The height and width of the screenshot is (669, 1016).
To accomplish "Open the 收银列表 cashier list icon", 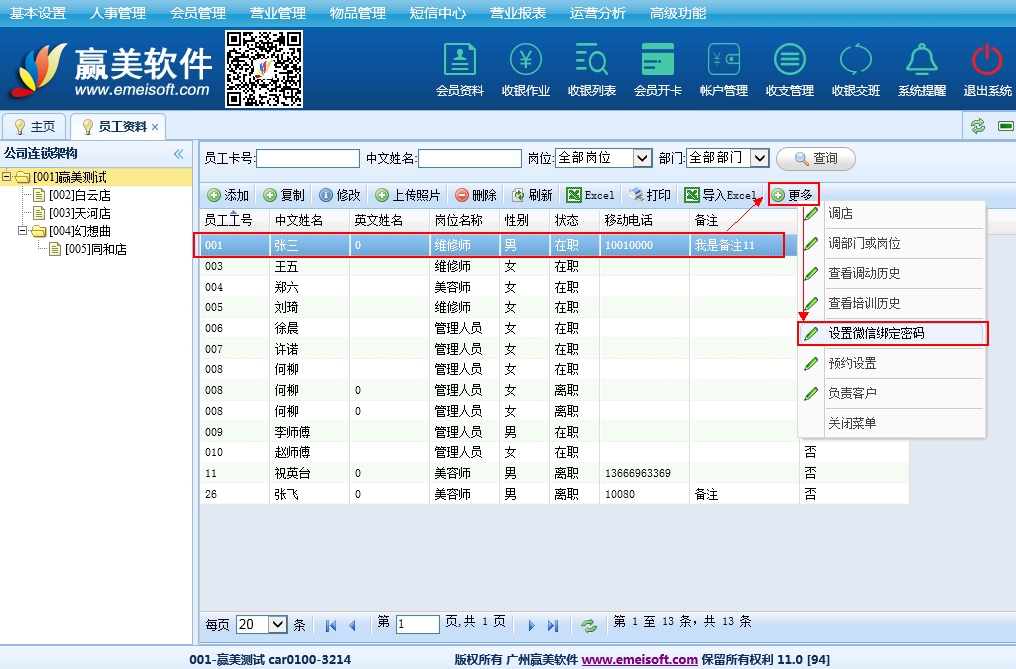I will click(591, 61).
